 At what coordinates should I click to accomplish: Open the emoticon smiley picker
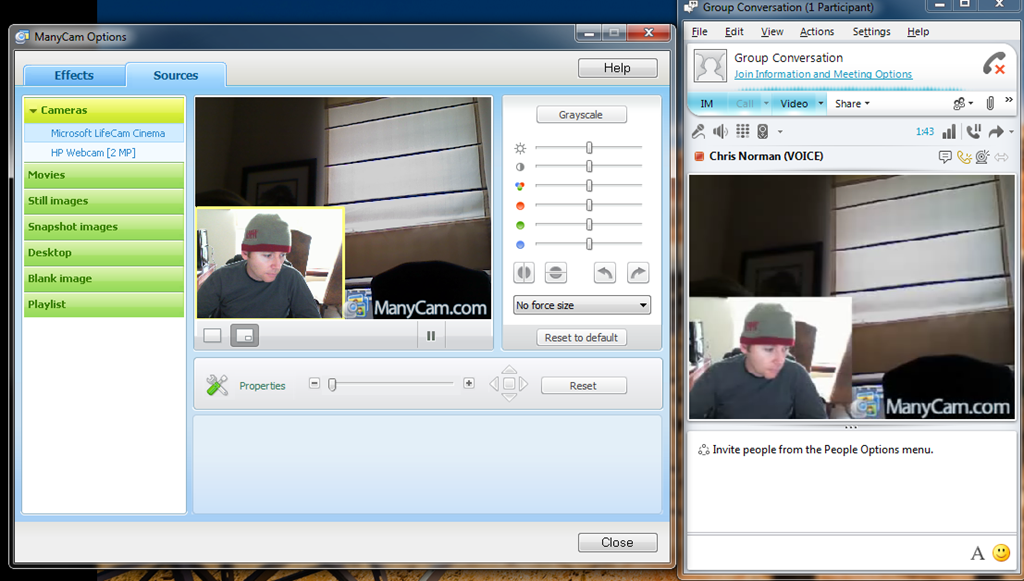click(x=1001, y=553)
